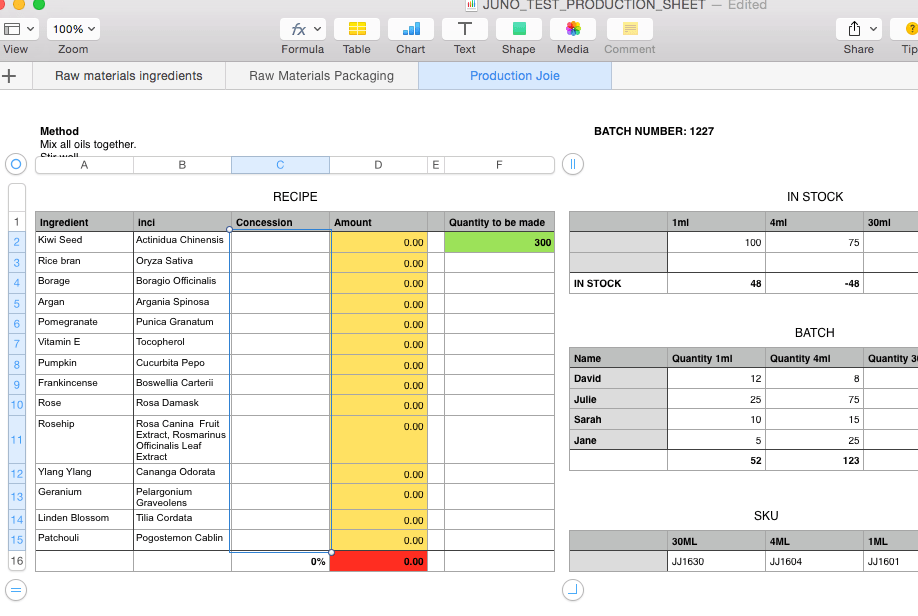
Task: Open the Formula tool
Action: [x=296, y=31]
